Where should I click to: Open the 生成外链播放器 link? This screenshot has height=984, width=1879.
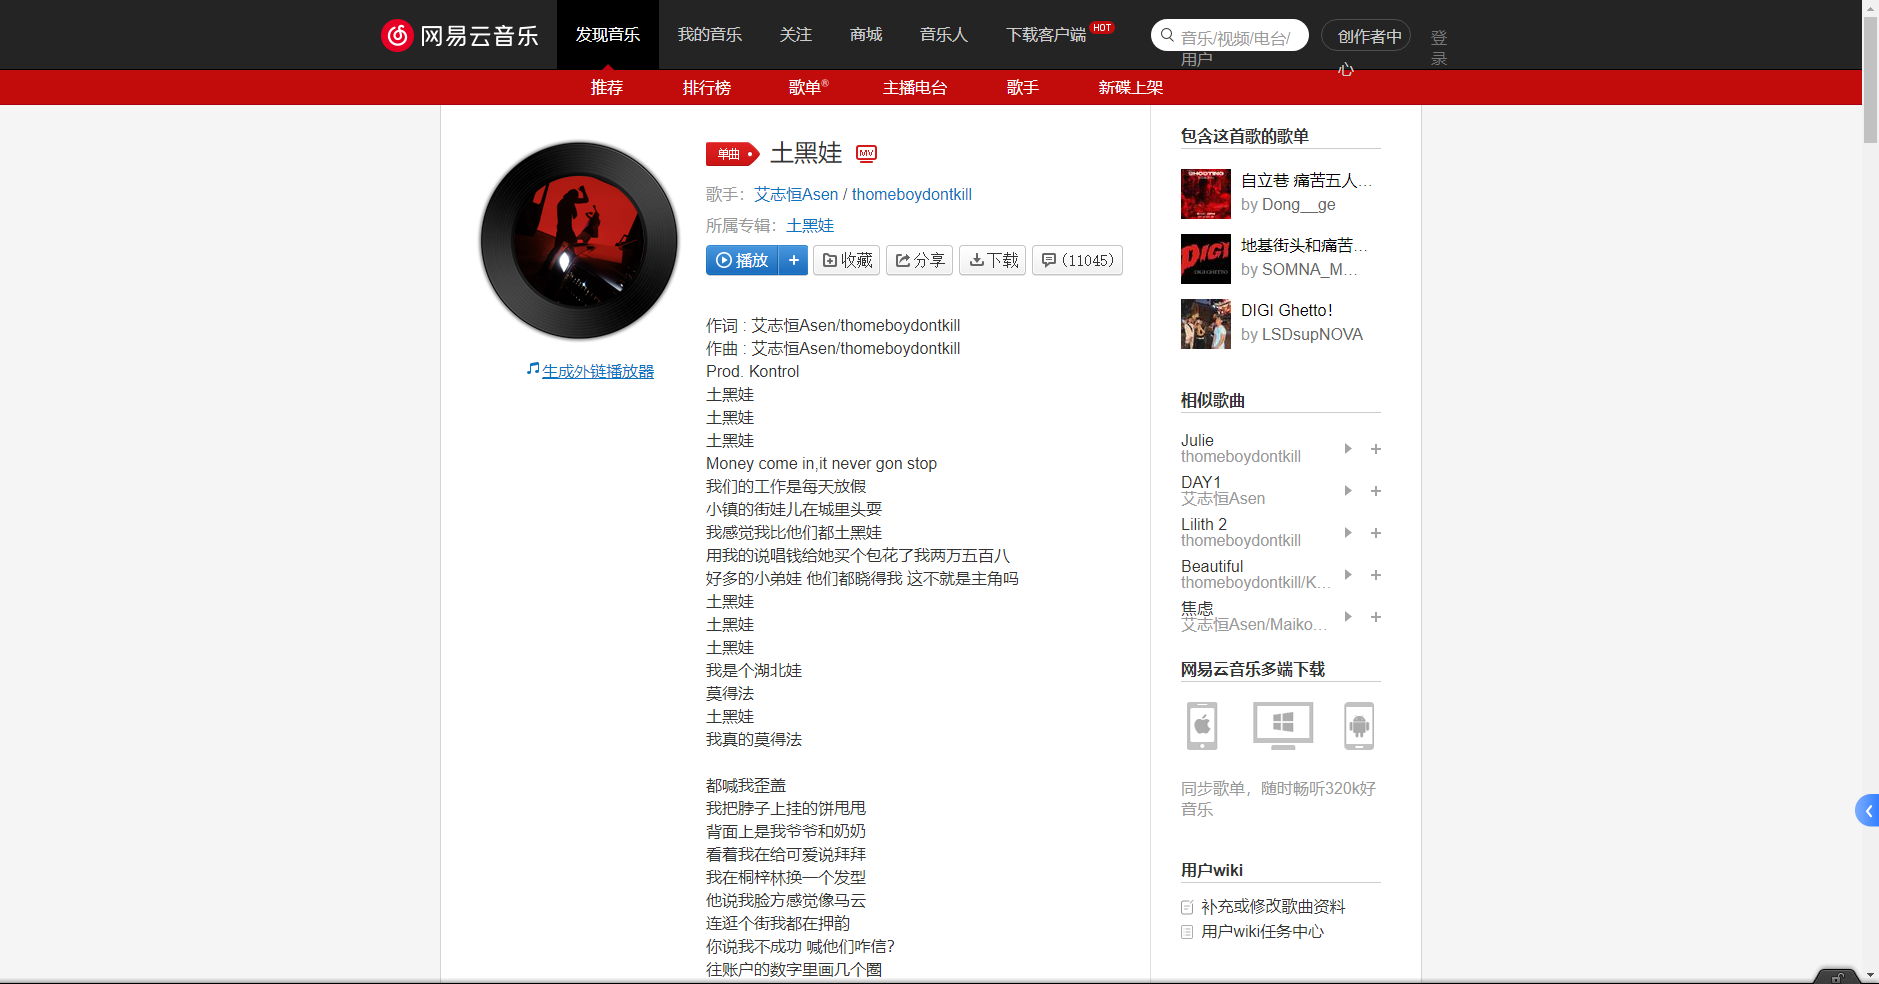click(596, 370)
